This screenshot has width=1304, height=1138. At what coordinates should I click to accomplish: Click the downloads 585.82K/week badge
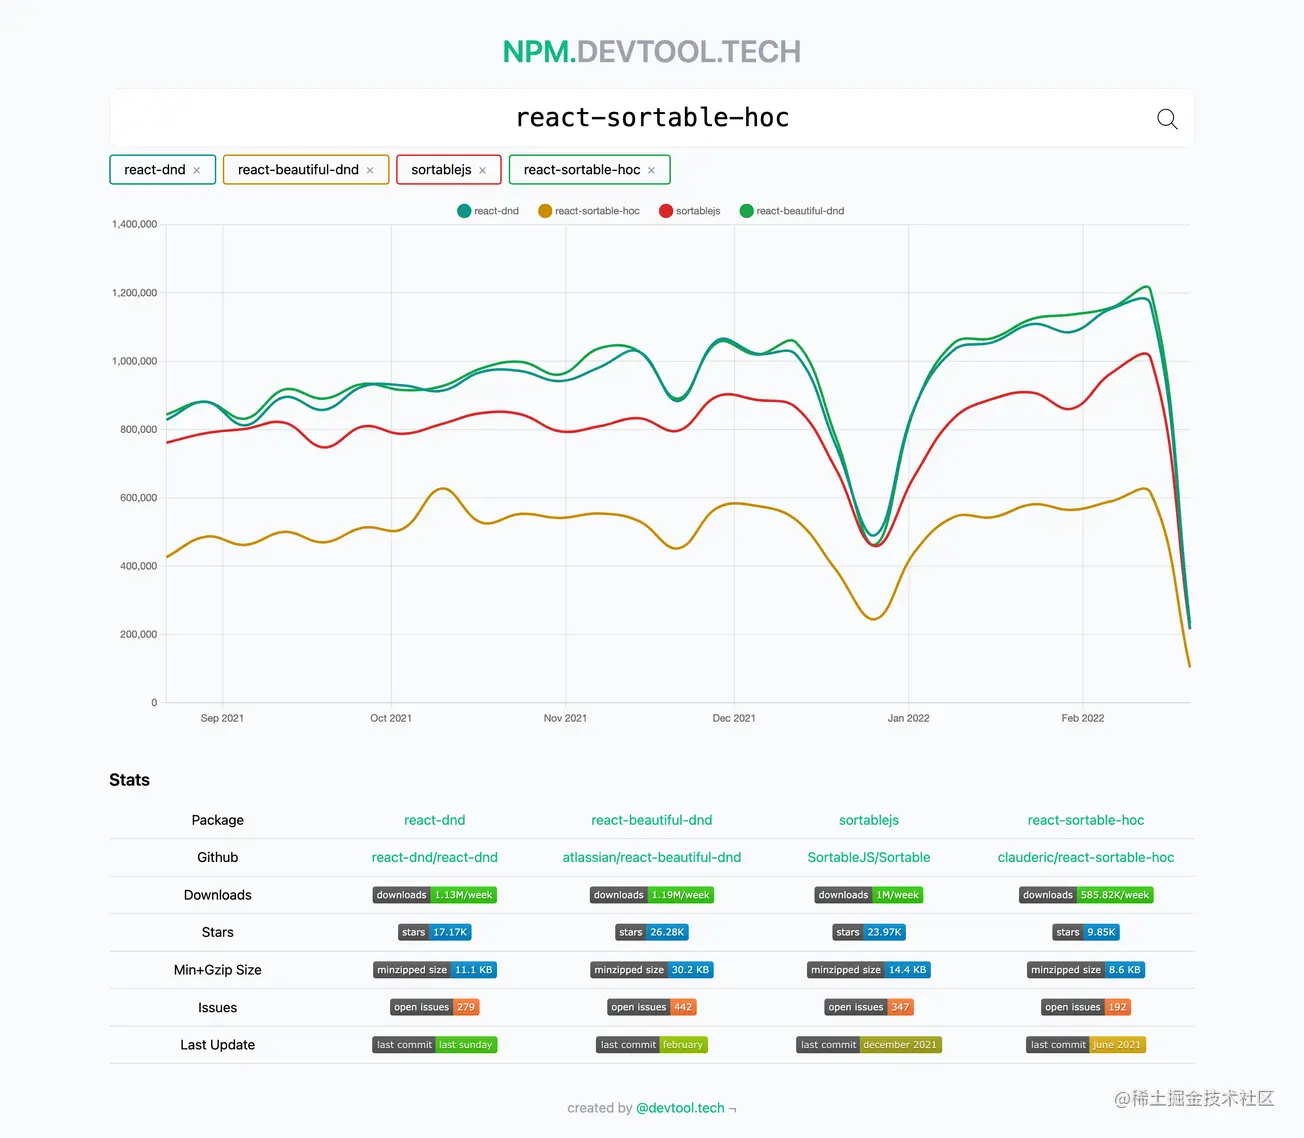(1086, 895)
